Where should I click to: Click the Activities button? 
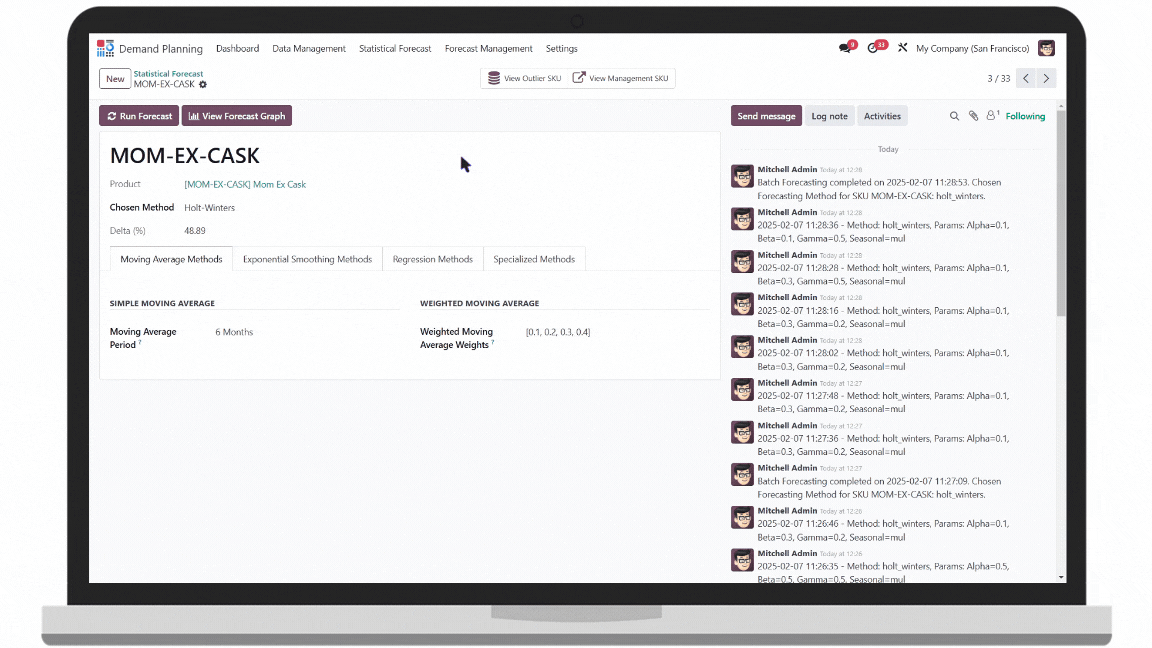click(x=882, y=116)
